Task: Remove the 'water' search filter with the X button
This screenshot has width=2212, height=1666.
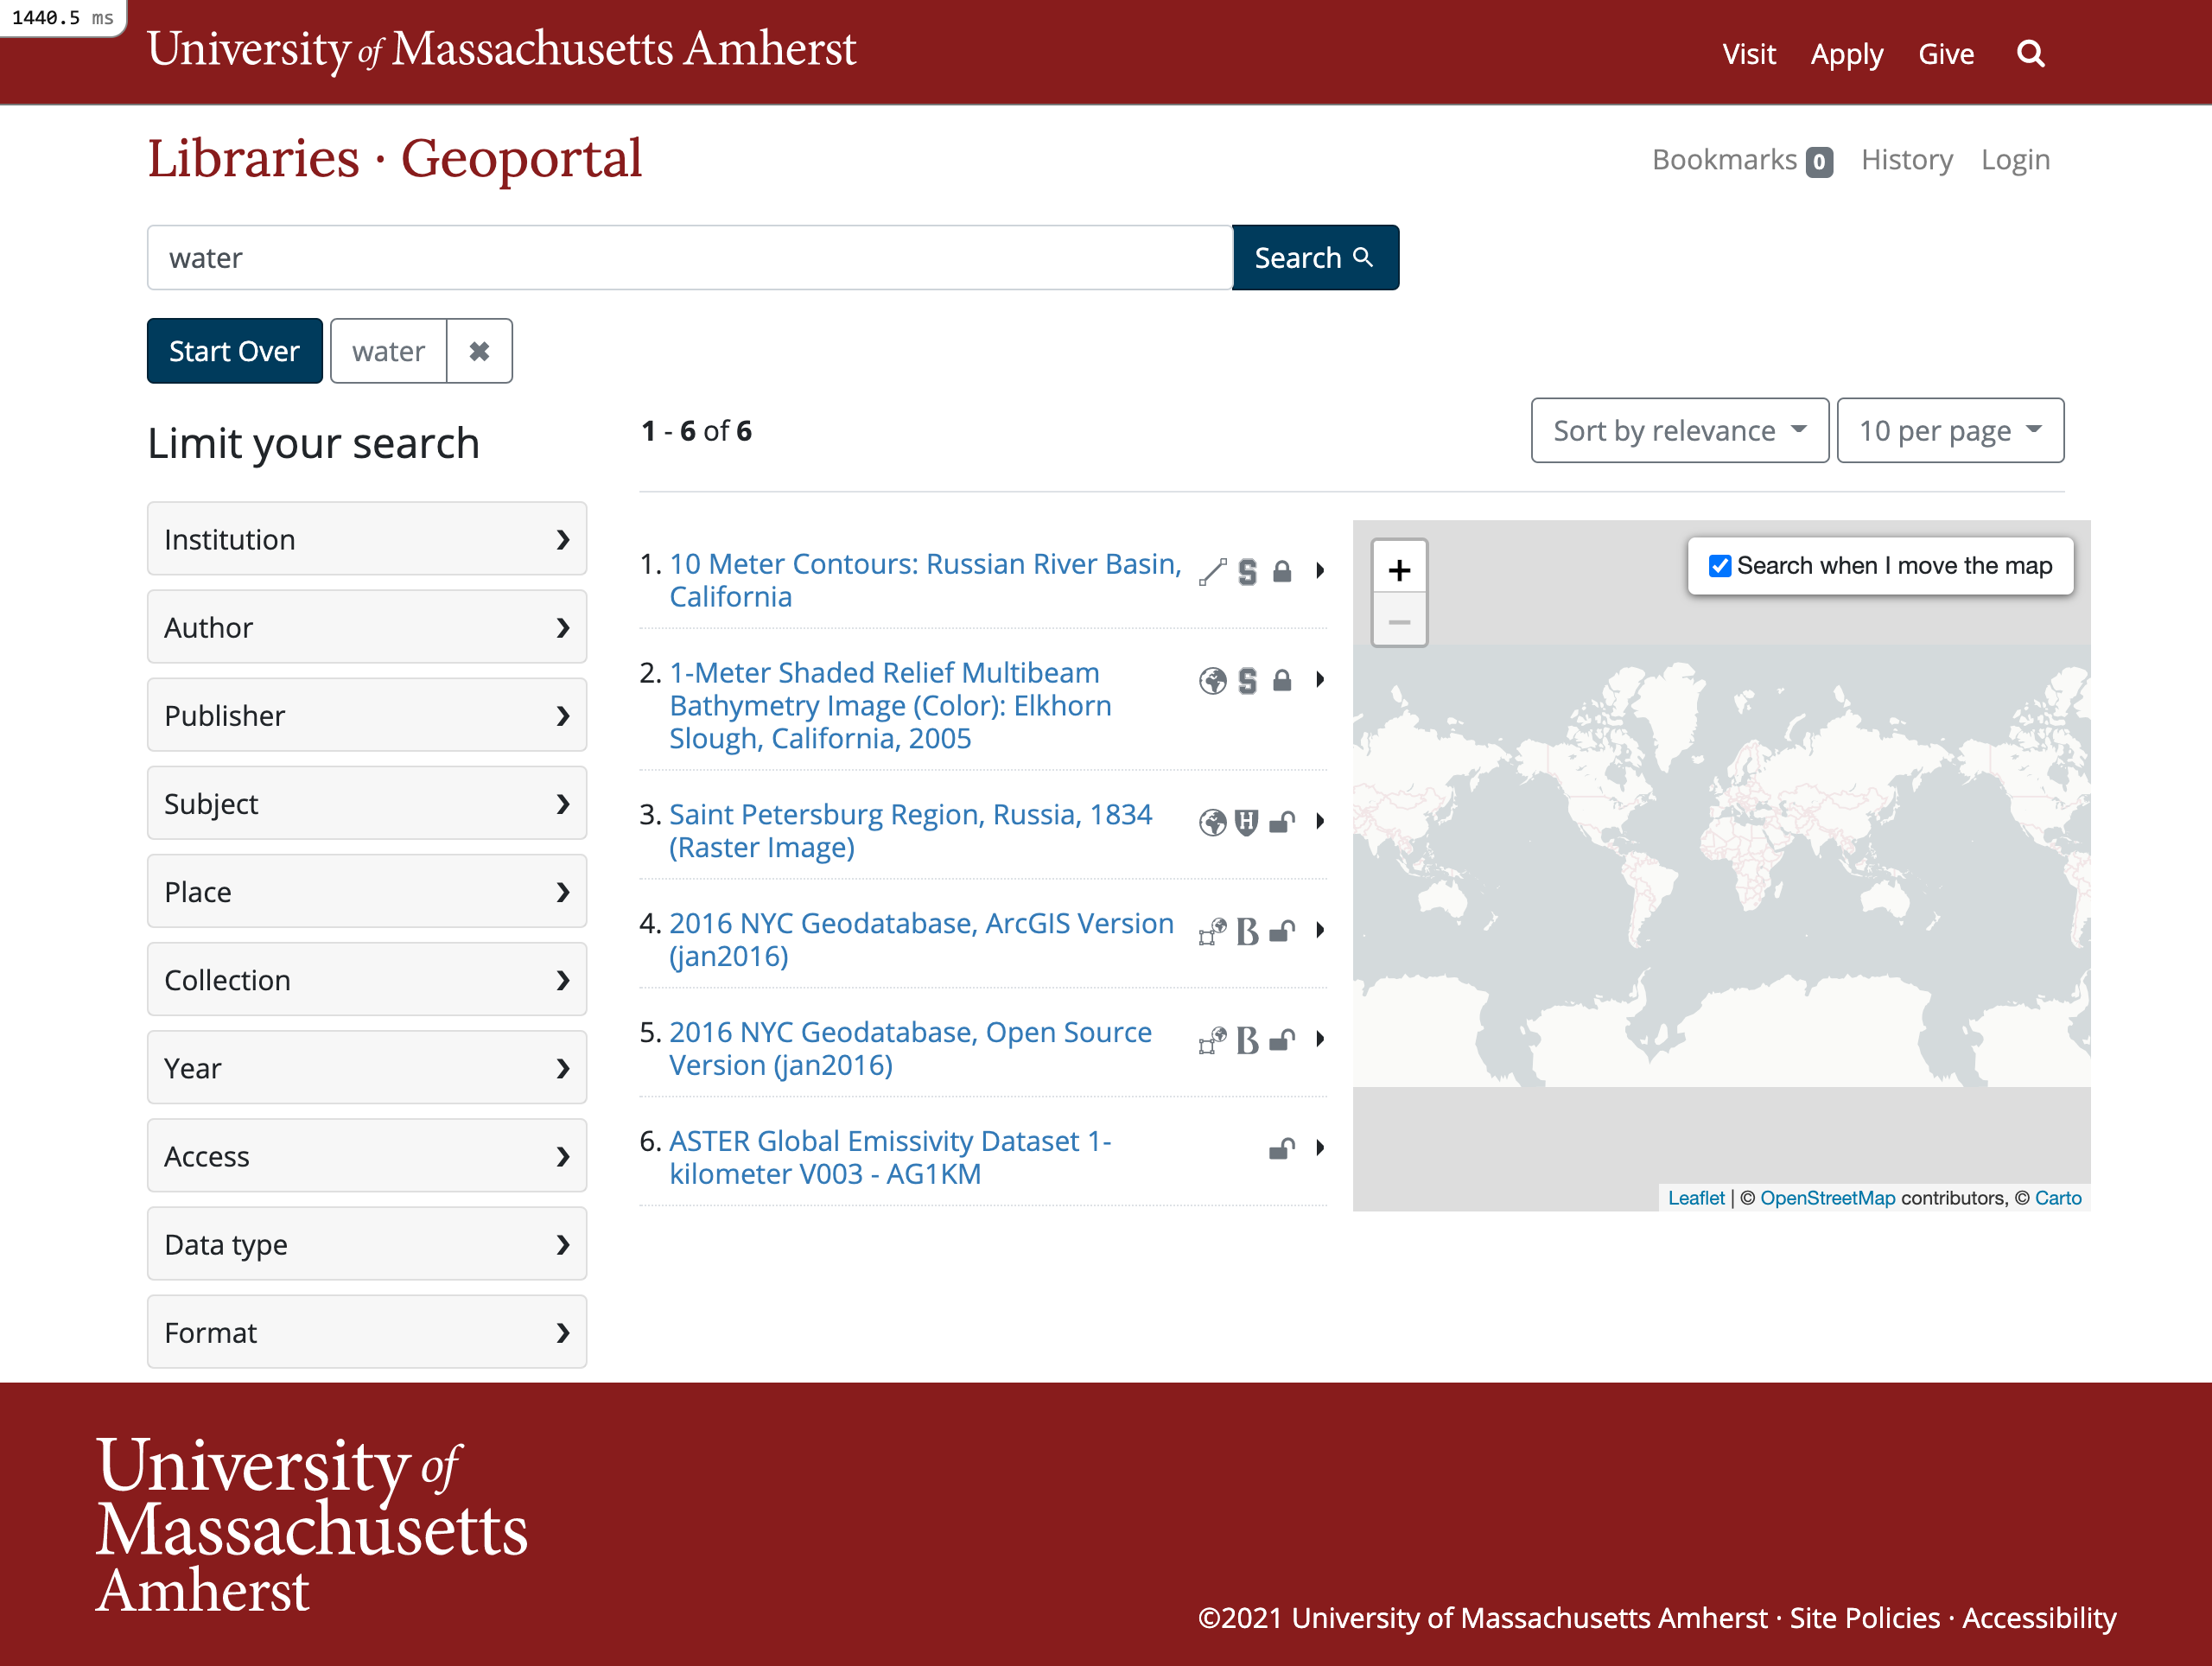Action: coord(479,350)
